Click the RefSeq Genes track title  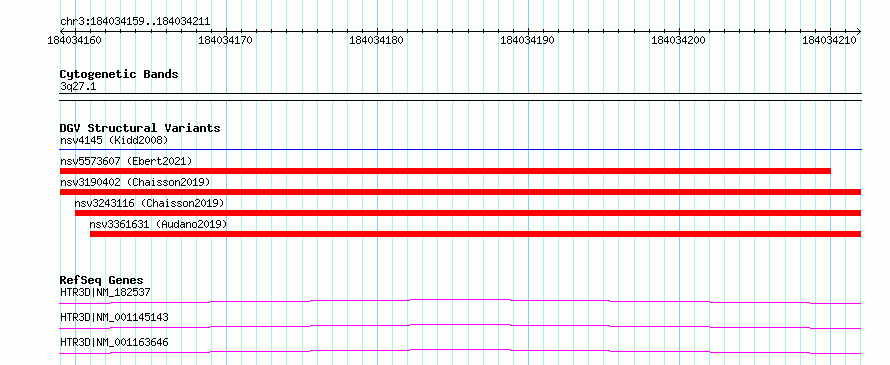[x=102, y=280]
